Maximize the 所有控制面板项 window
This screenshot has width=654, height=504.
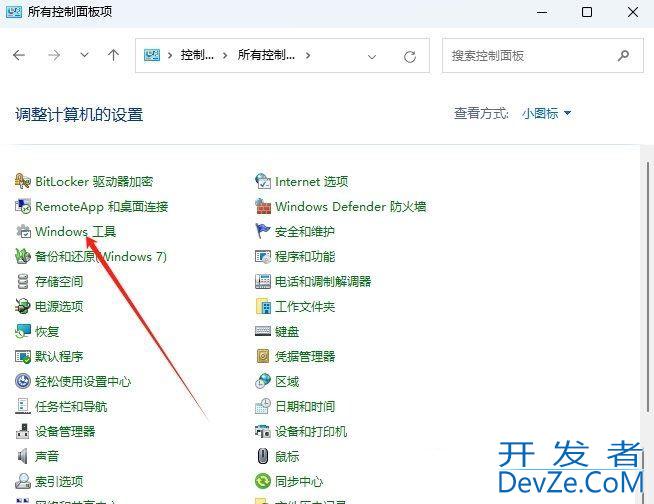[587, 12]
